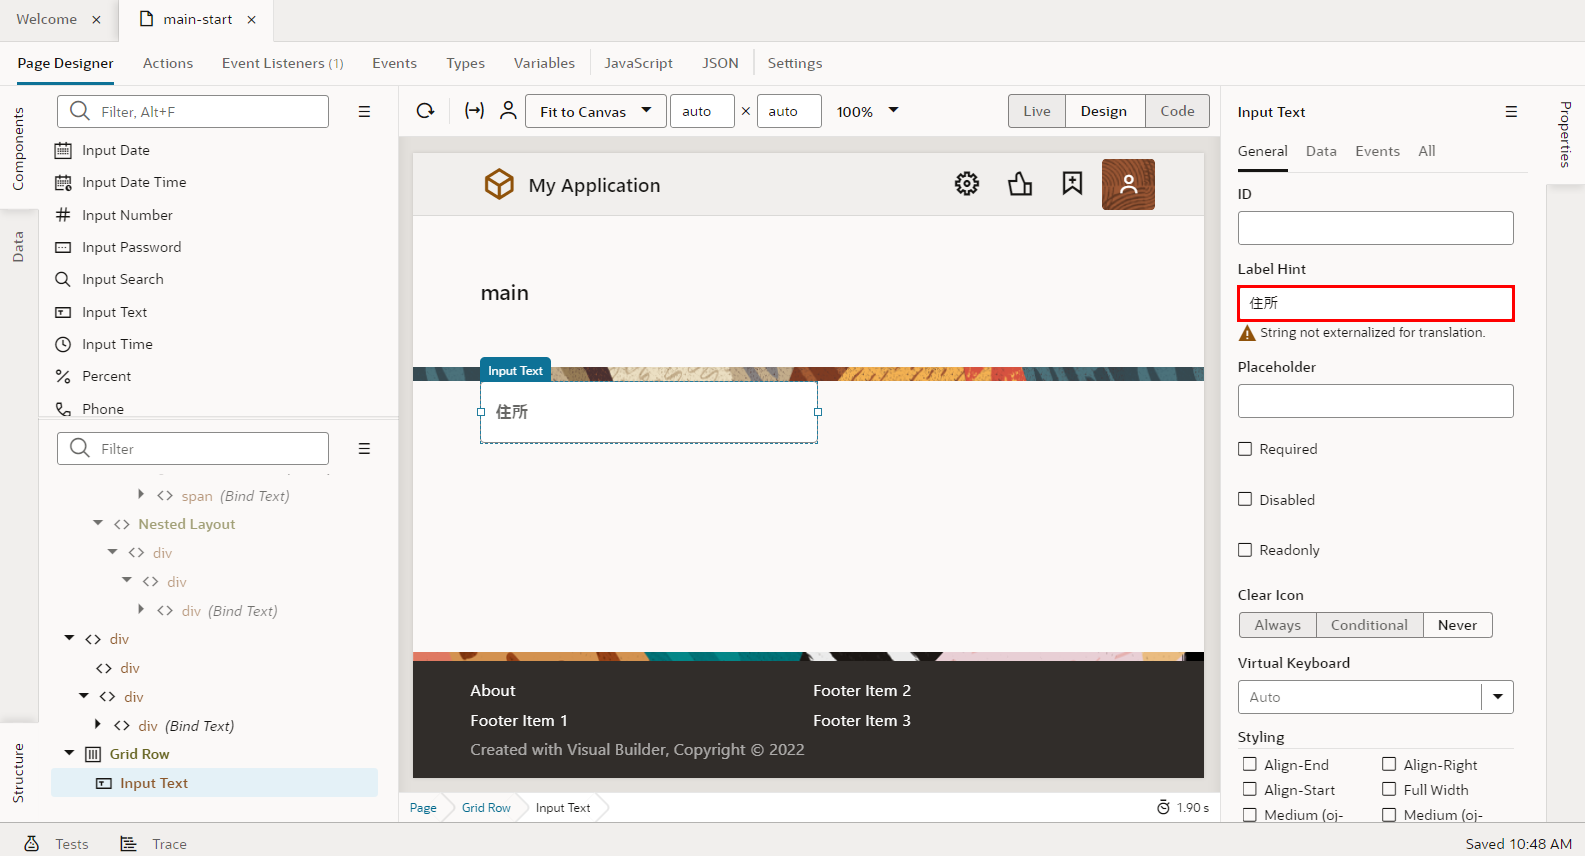This screenshot has height=856, width=1585.
Task: Open the Virtual Keyboard dropdown
Action: (1497, 697)
